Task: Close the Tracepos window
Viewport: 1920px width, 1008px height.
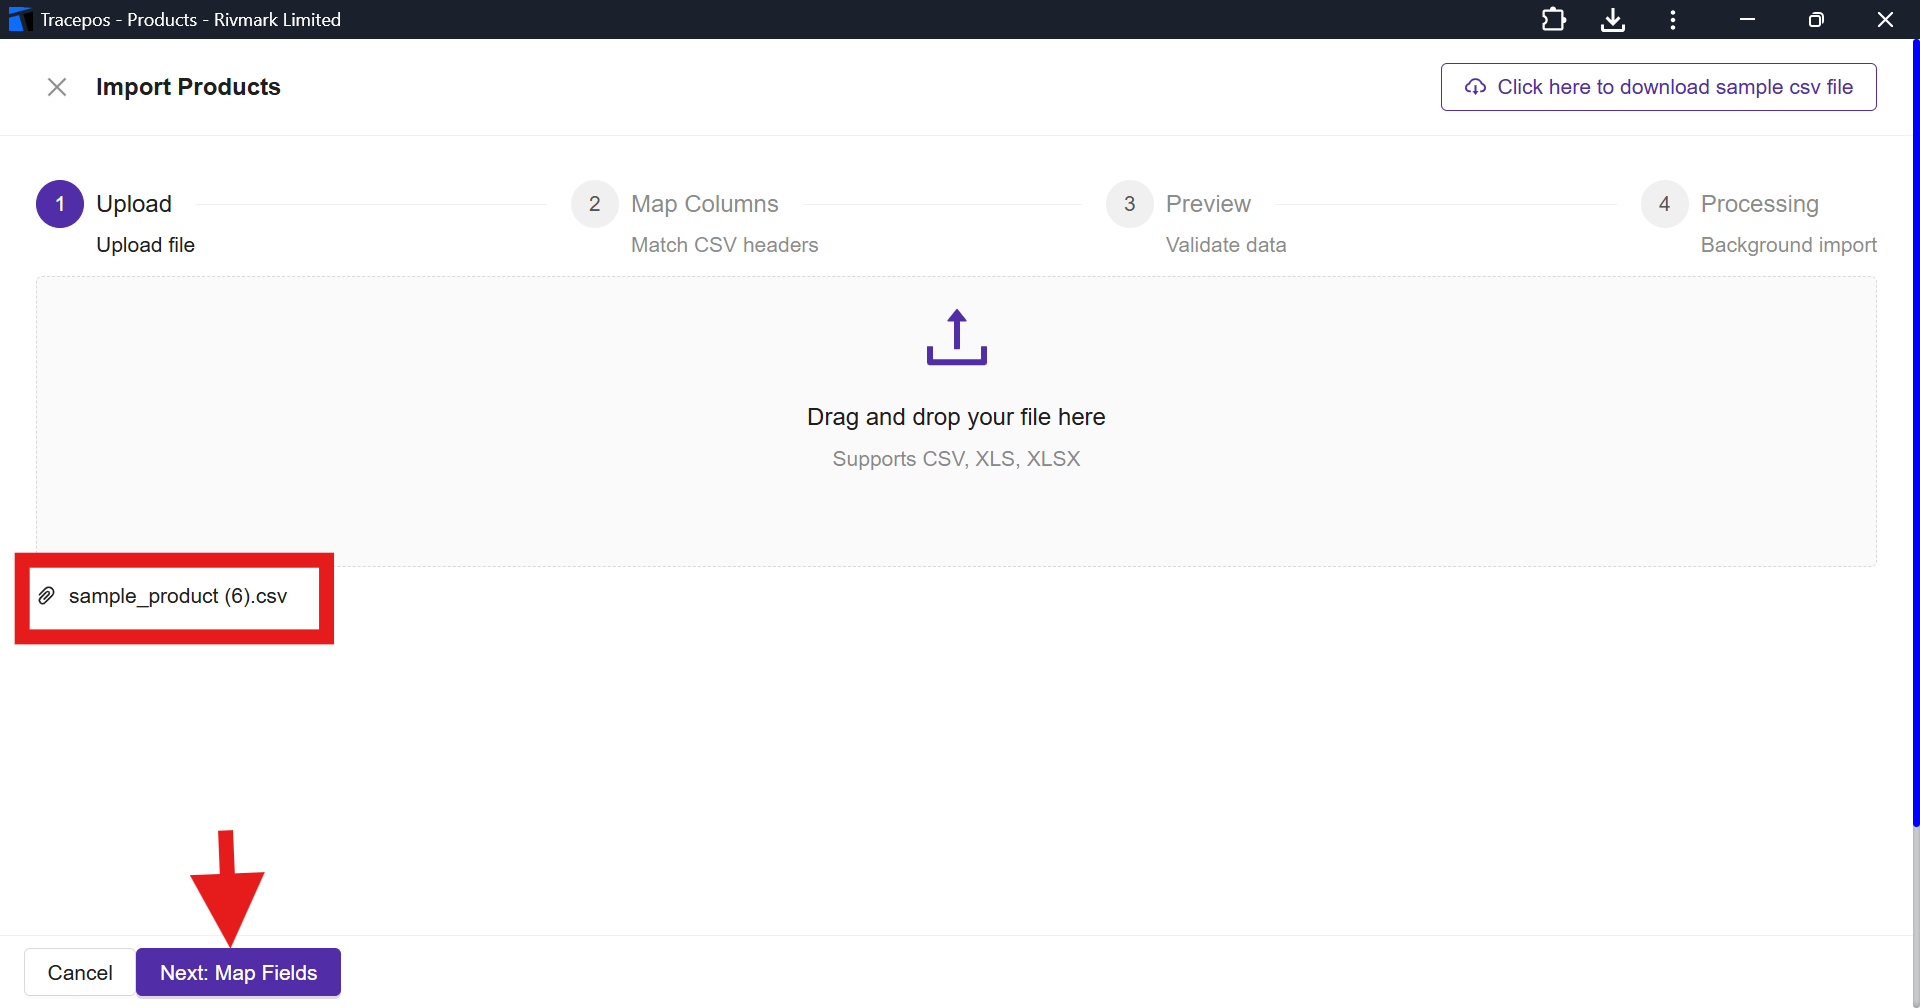Action: [x=1885, y=20]
